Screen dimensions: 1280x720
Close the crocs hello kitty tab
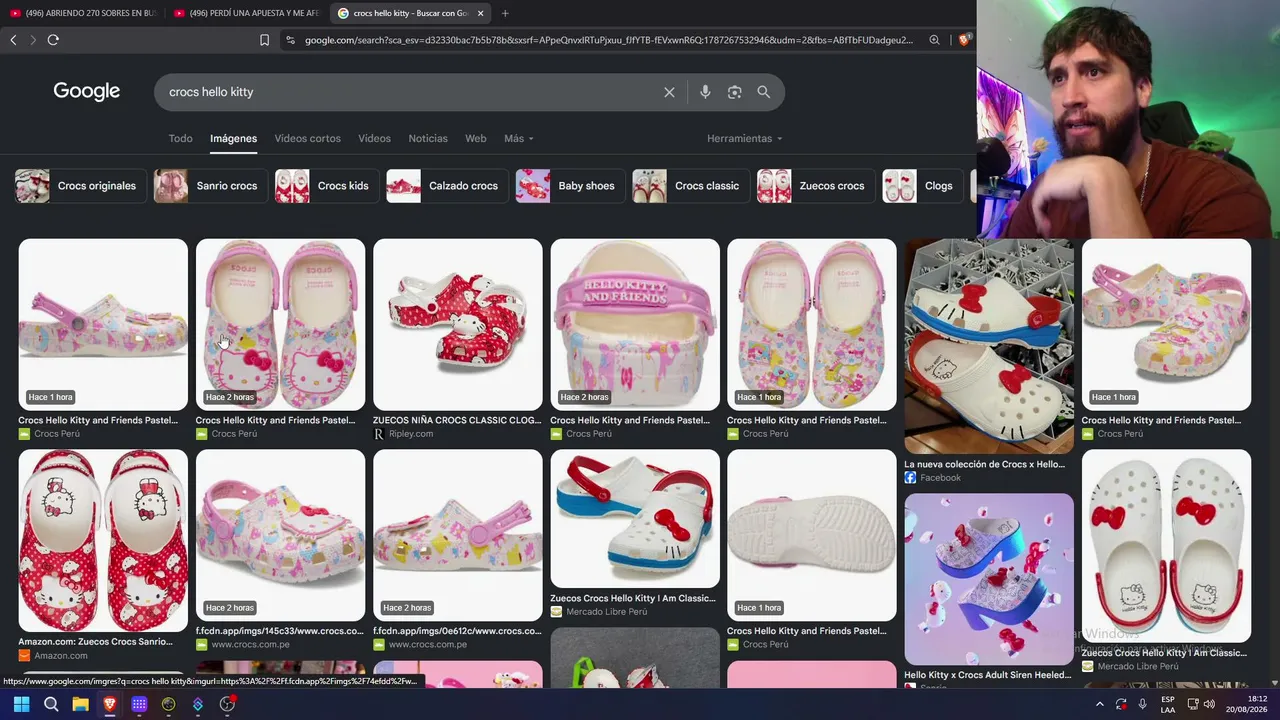481,13
